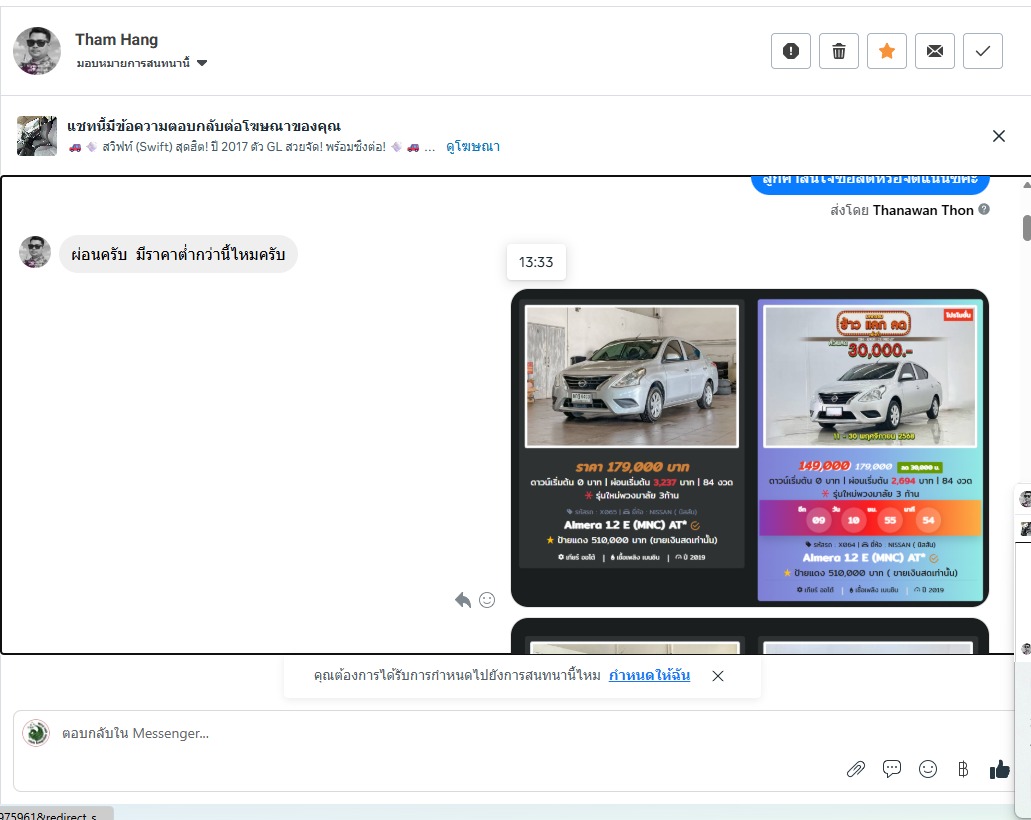The height and width of the screenshot is (820, 1031).
Task: Open Tham Hang profile picture in header
Action: [x=37, y=51]
